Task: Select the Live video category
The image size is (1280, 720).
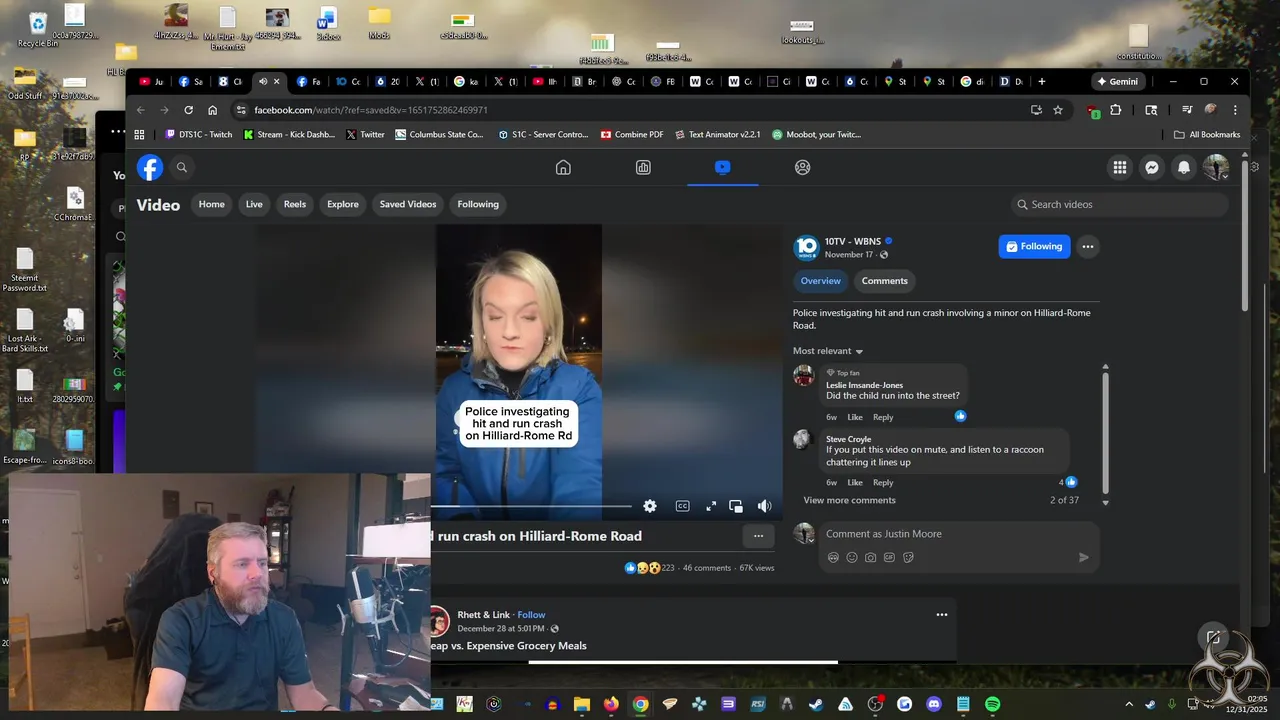Action: 254,204
